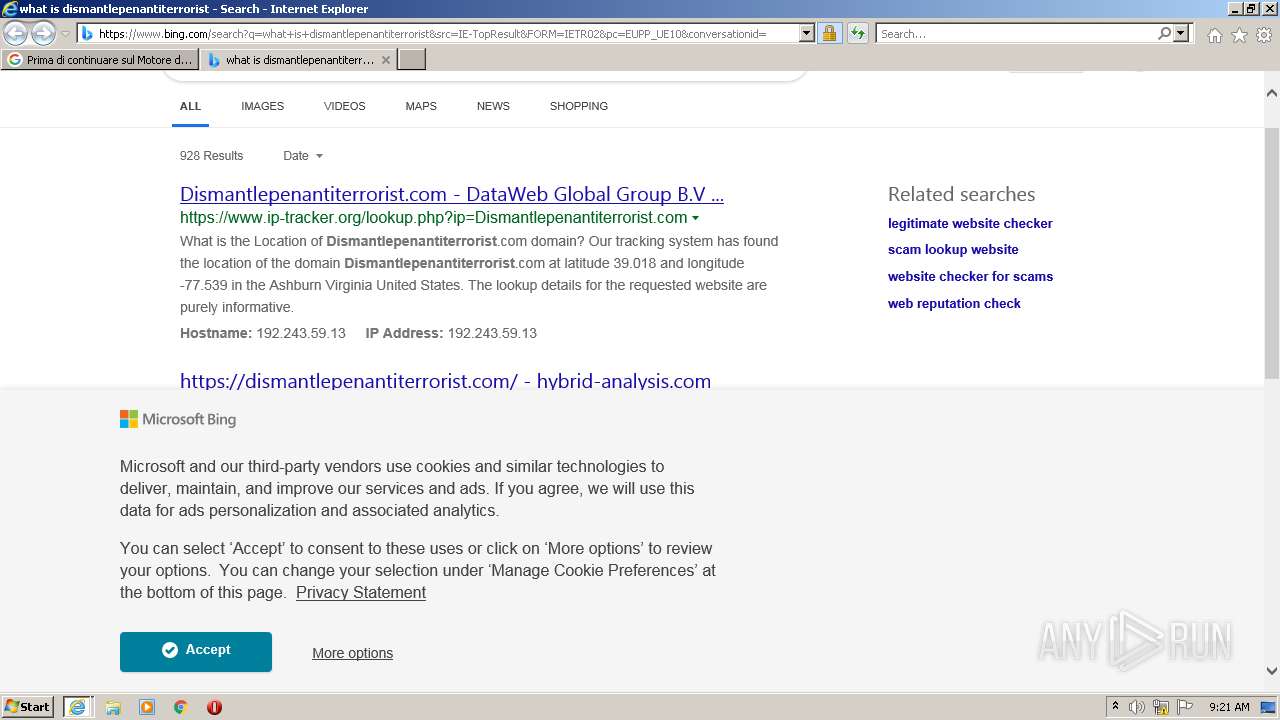Screen dimensions: 1280x720
Task: Open Windows Explorer folder taskbar icon
Action: pos(113,707)
